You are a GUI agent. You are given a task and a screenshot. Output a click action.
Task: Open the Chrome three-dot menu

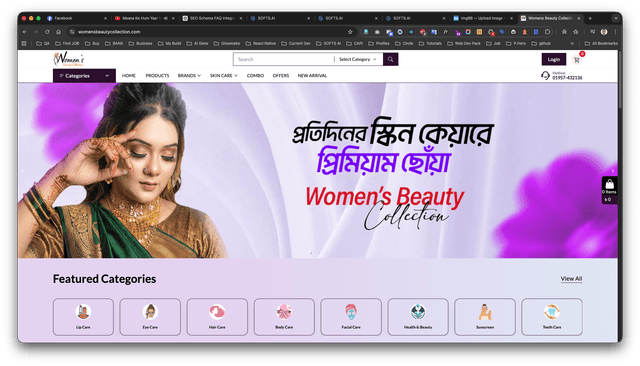pos(616,32)
